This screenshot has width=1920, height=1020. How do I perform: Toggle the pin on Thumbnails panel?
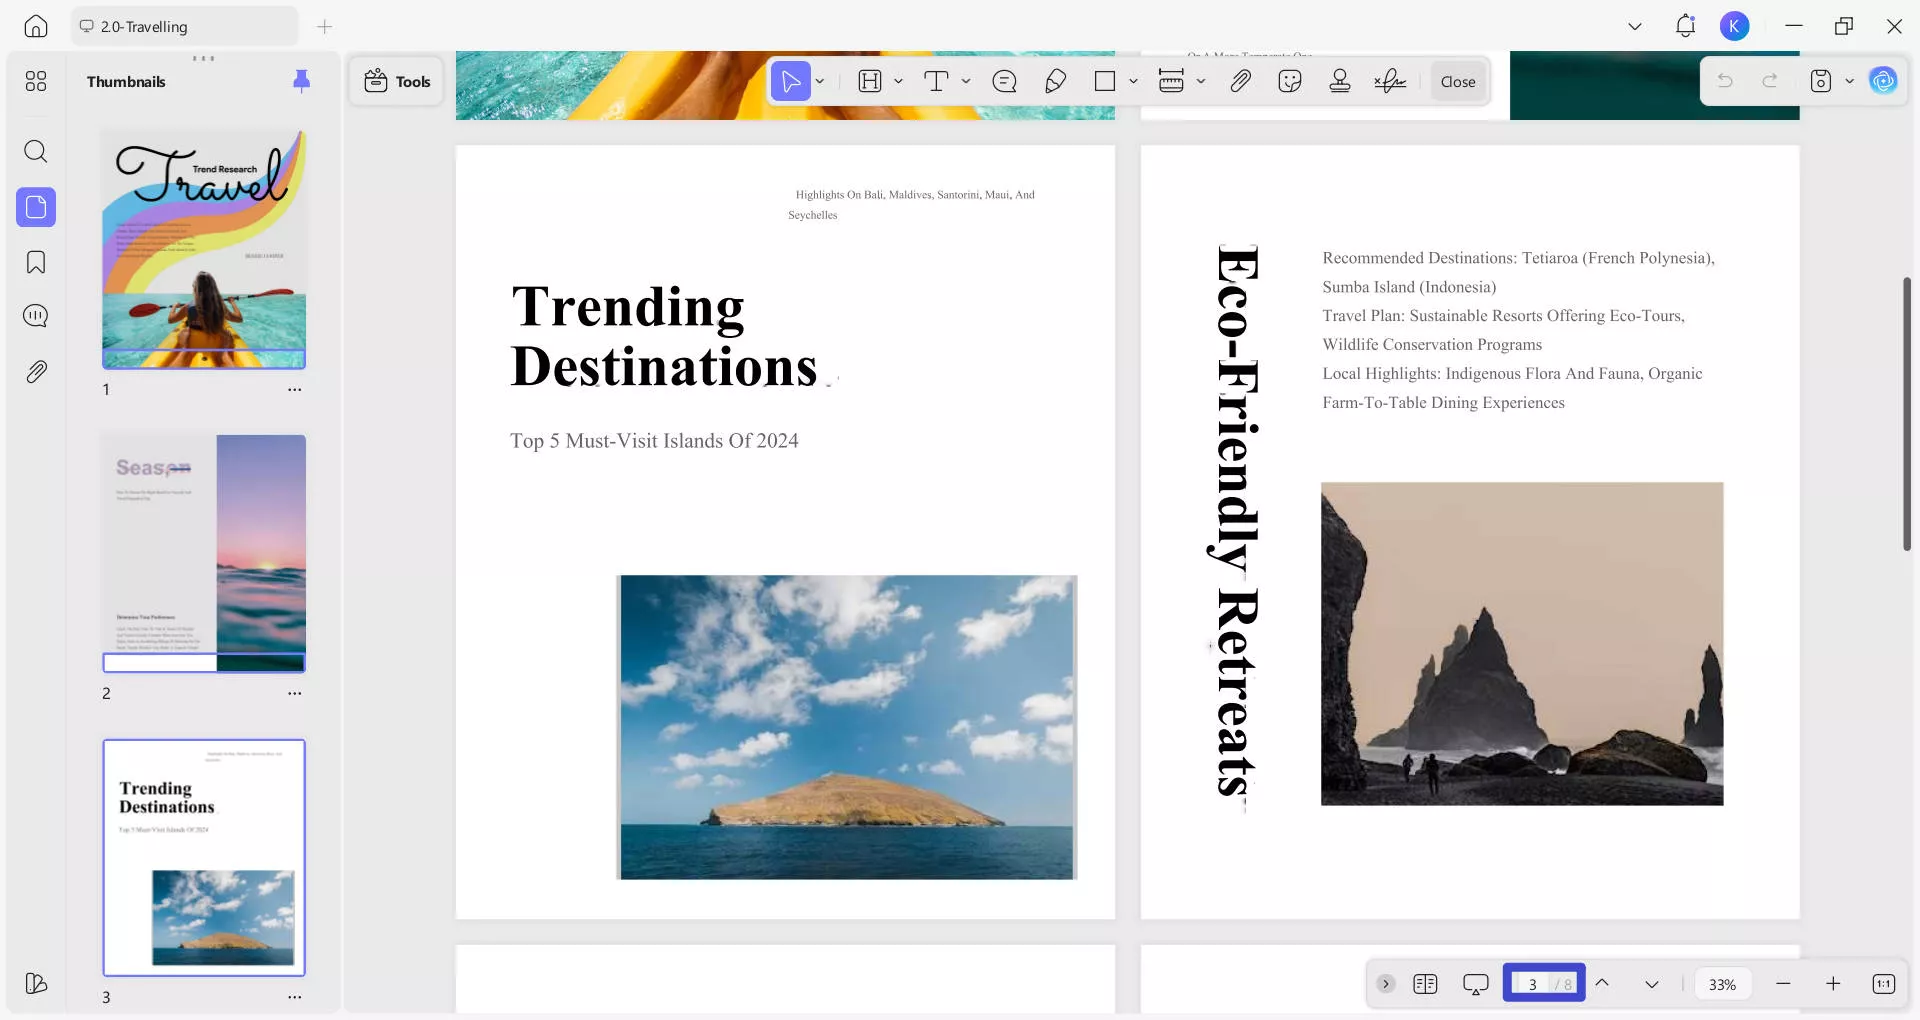301,81
